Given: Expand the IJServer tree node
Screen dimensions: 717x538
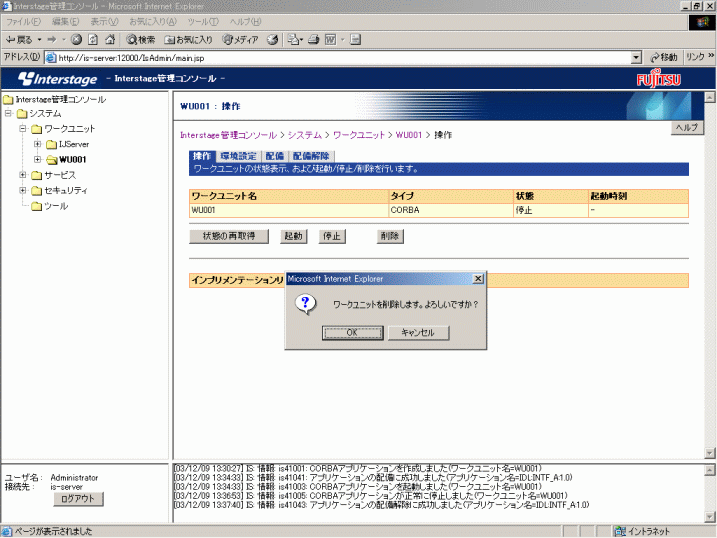Looking at the screenshot, I should 37,144.
